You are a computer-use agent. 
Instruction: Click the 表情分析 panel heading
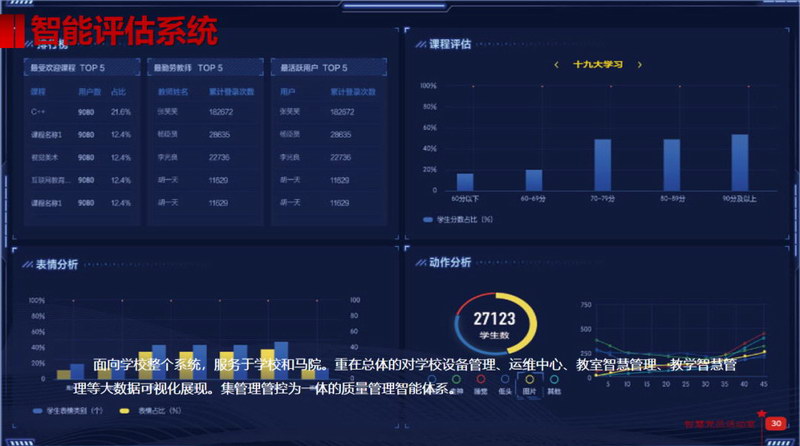click(x=56, y=265)
